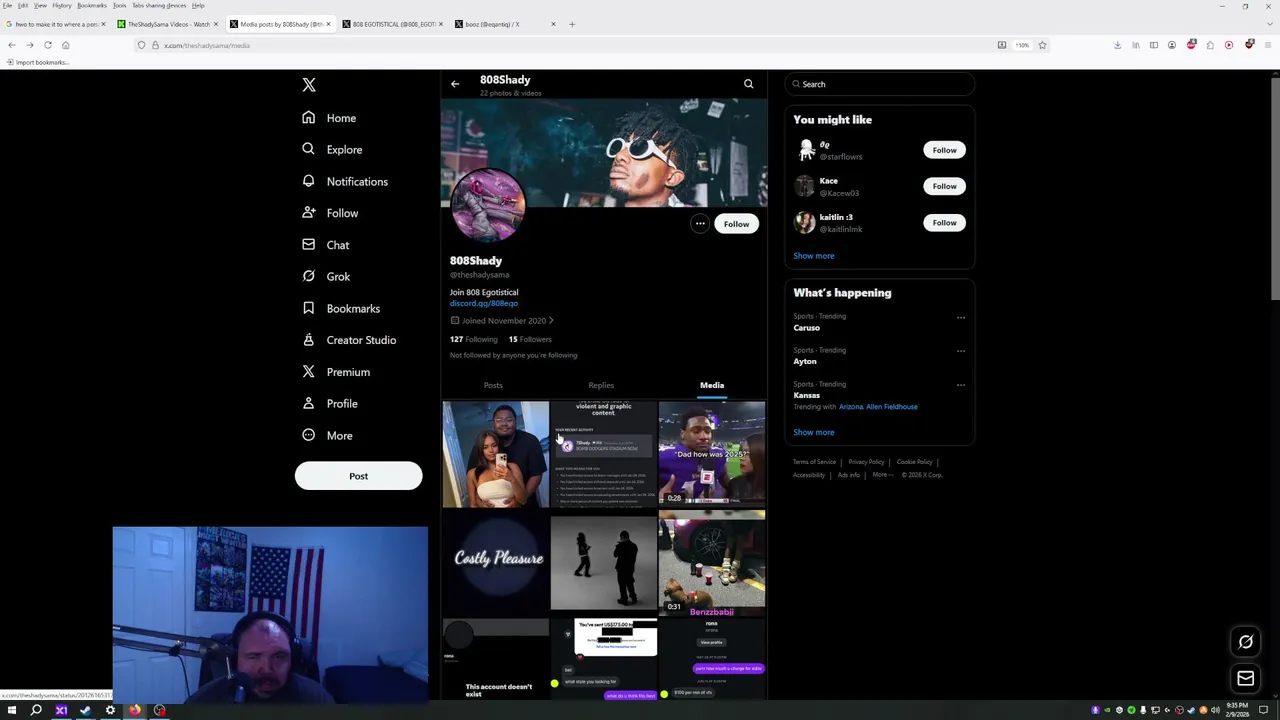This screenshot has width=1280, height=720.
Task: Bookmark this page with the star icon
Action: point(1042,45)
